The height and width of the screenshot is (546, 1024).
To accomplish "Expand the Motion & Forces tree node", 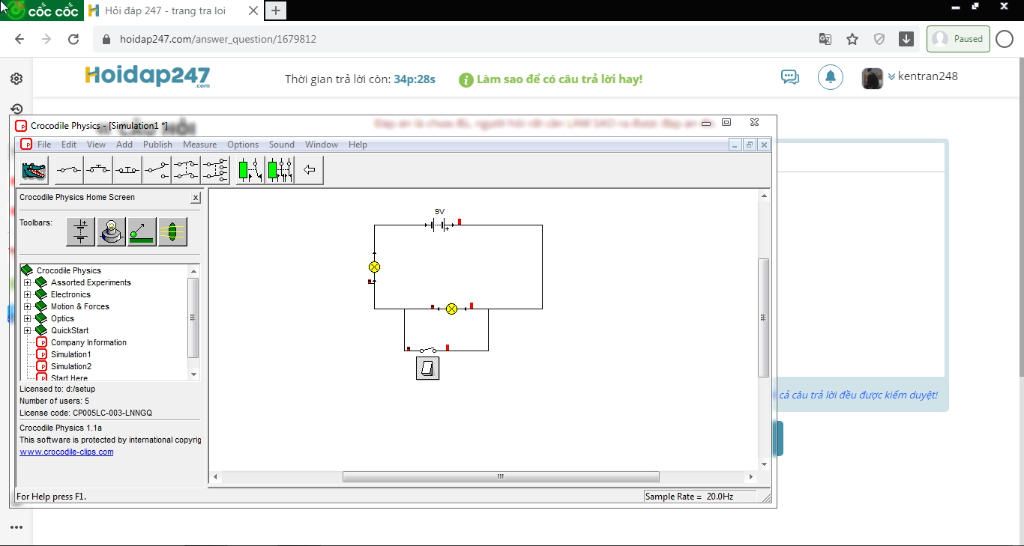I will tap(27, 306).
